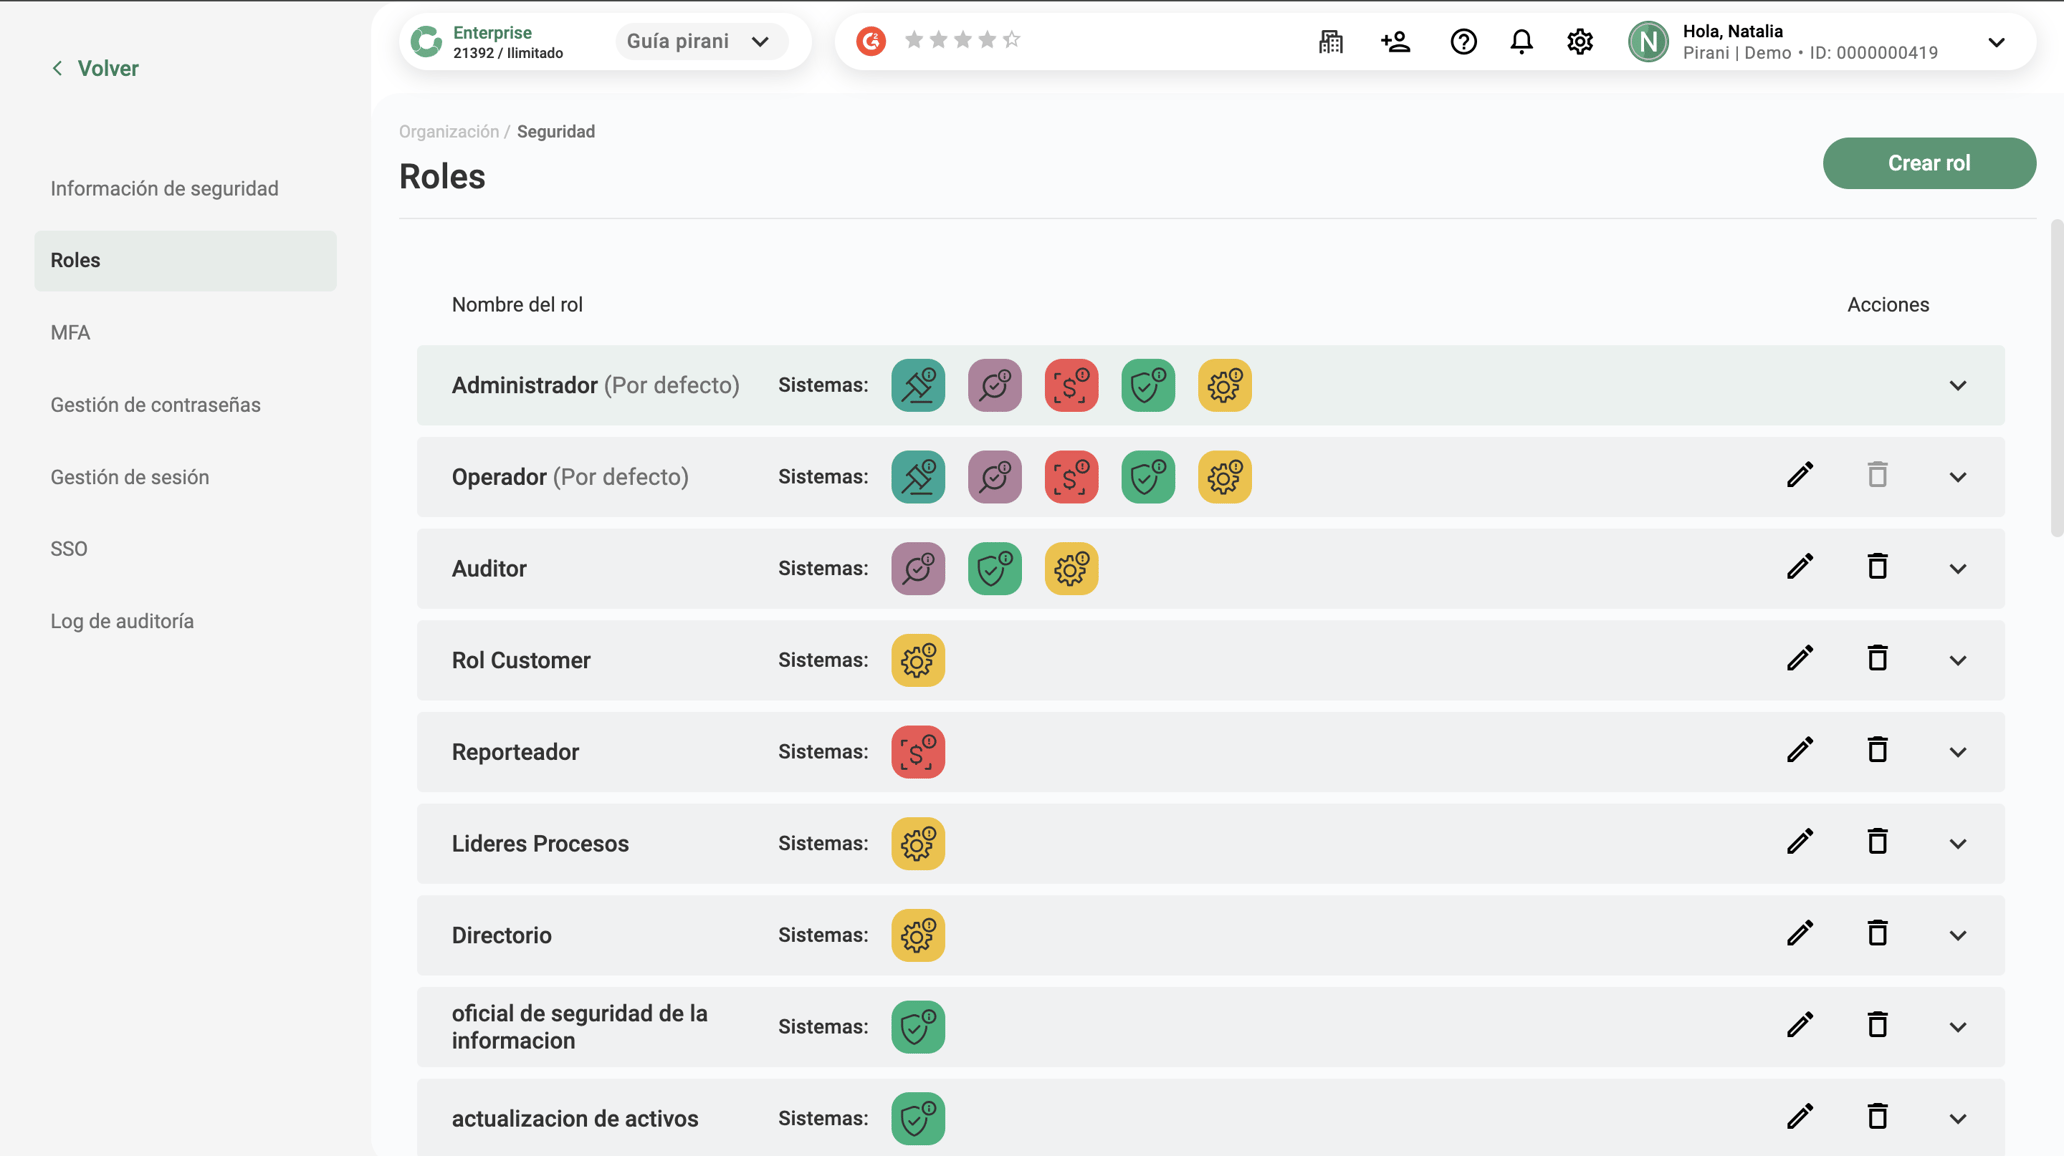Viewport: 2064px width, 1156px height.
Task: Open the settings gear in header
Action: click(x=1580, y=41)
